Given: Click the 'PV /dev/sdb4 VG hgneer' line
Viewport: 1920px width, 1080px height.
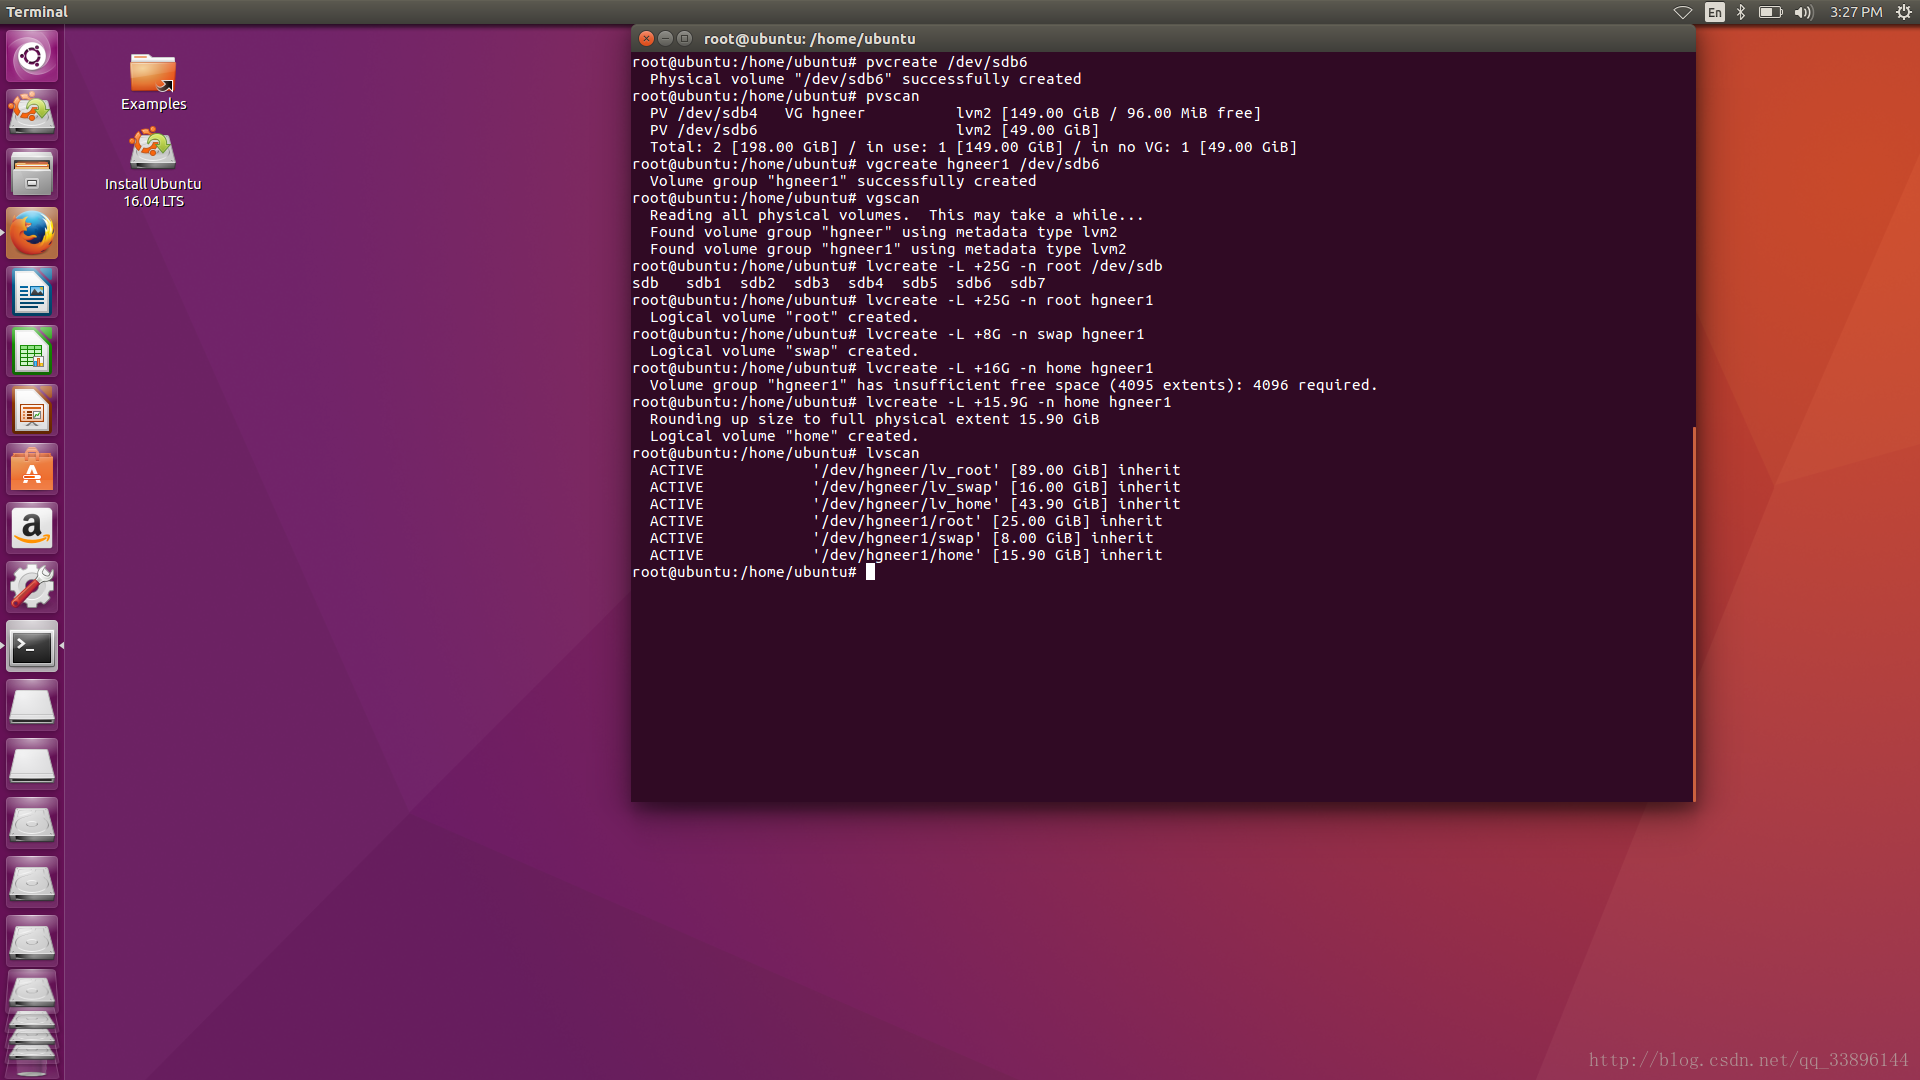Looking at the screenshot, I should (955, 113).
